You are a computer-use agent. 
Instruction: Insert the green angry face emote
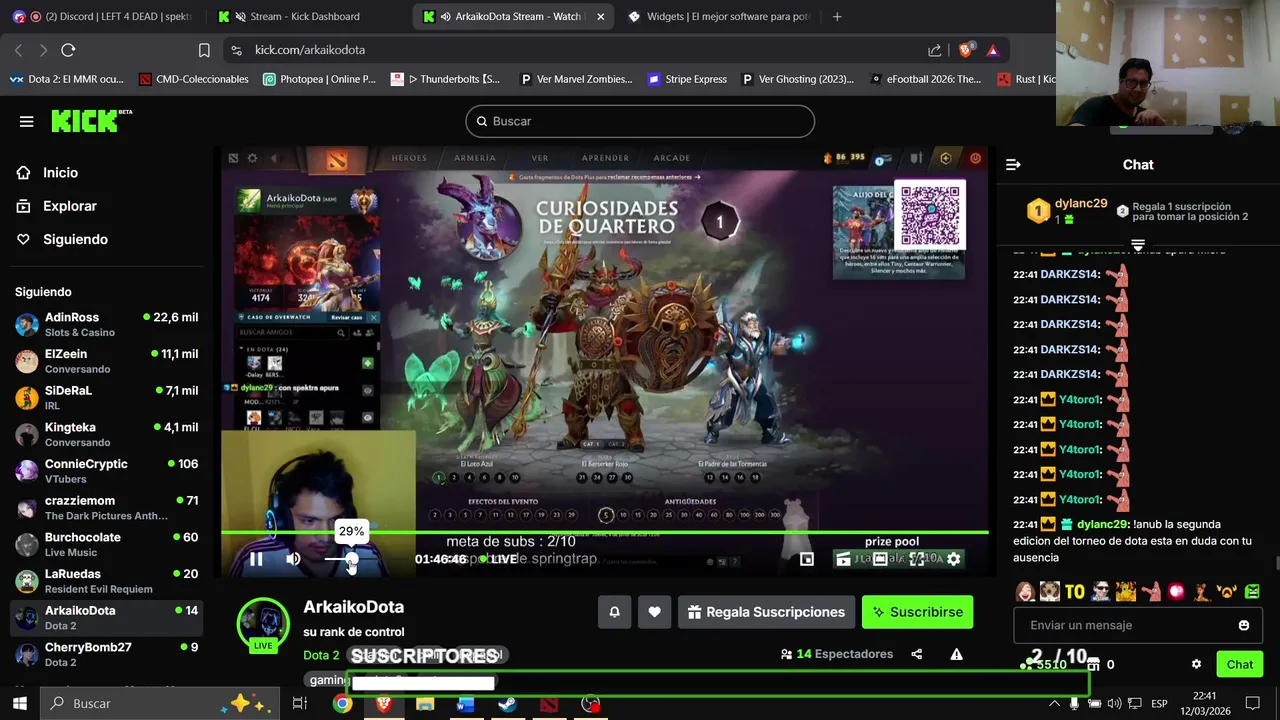[x=1252, y=591]
